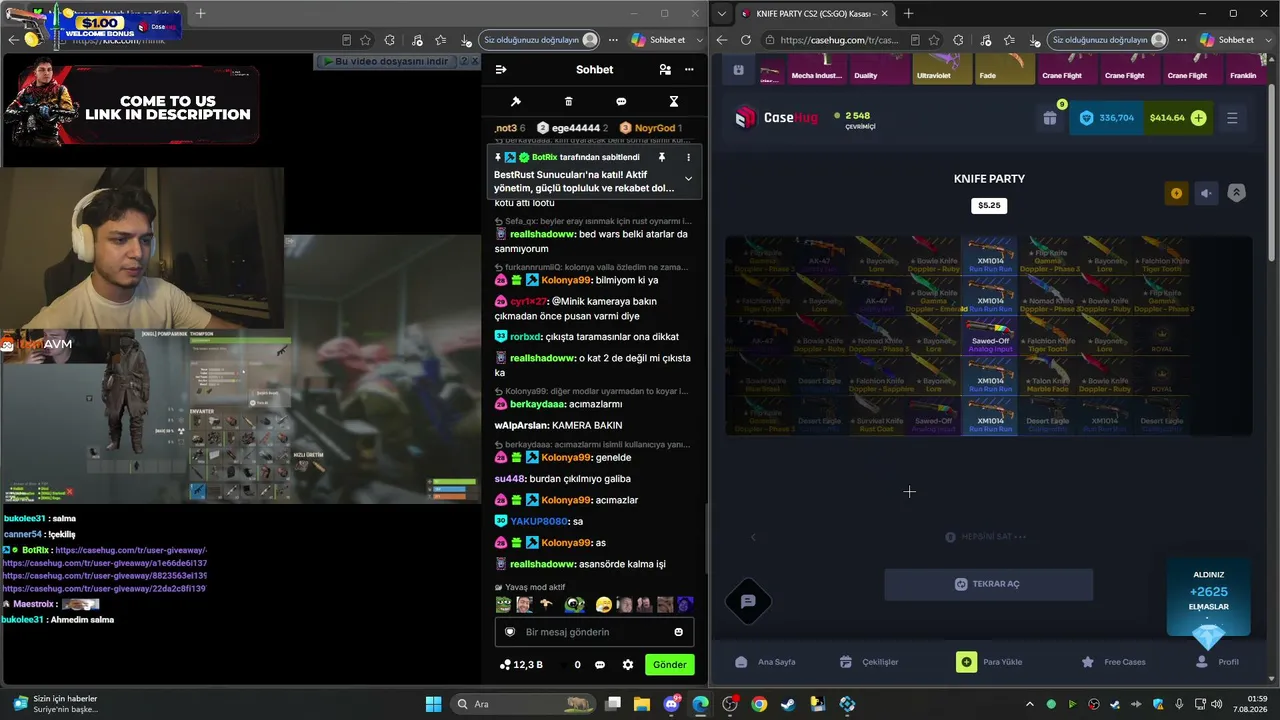Click the 336,704 diamonds balance
The width and height of the screenshot is (1280, 720).
[x=1107, y=118]
